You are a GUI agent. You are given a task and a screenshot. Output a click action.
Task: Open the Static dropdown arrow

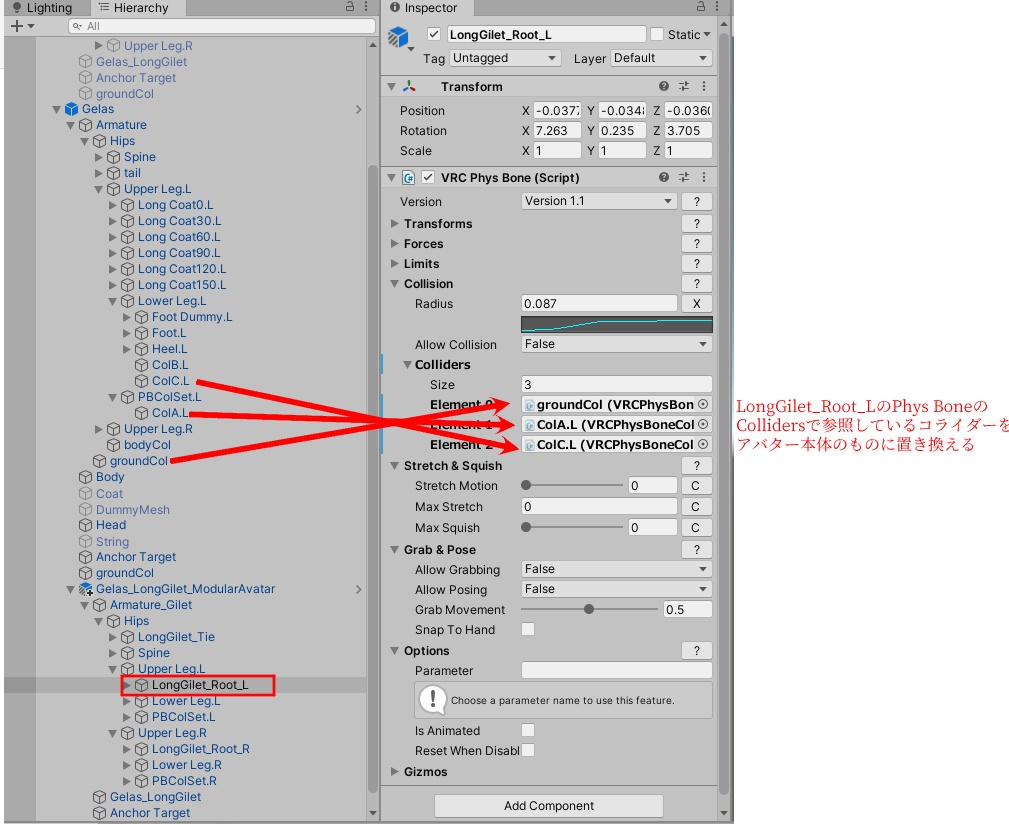(x=707, y=34)
